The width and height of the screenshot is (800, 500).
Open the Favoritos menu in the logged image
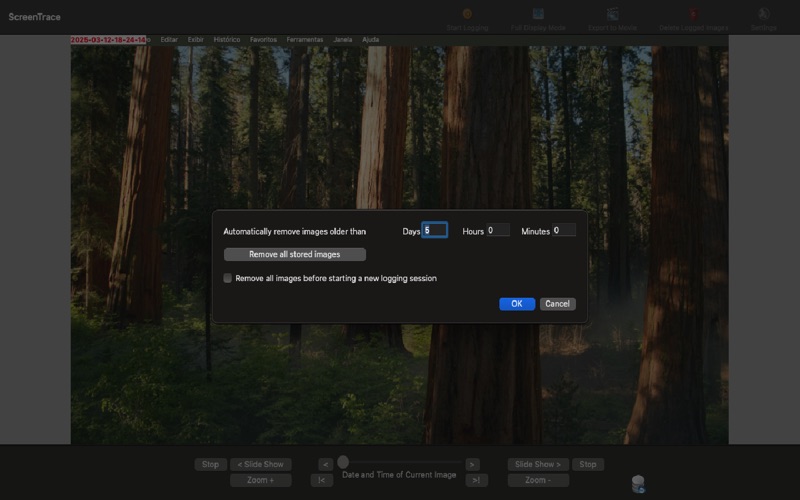pyautogui.click(x=263, y=39)
